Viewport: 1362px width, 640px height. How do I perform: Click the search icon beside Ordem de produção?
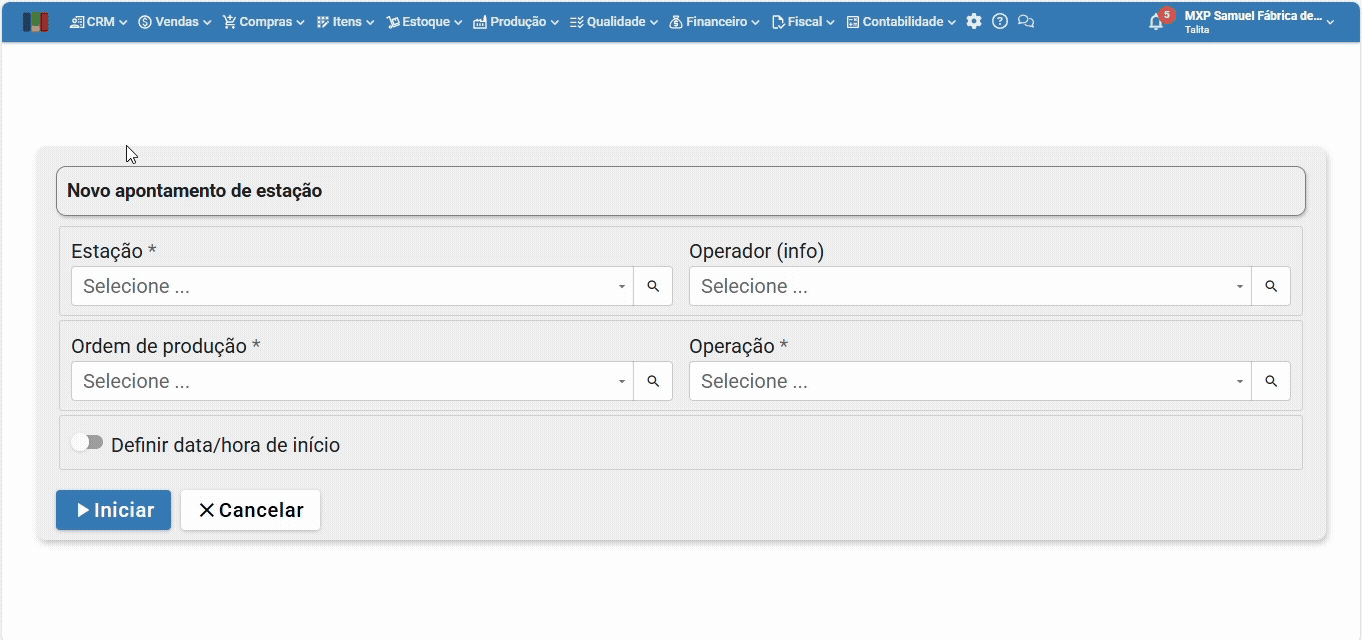point(653,381)
